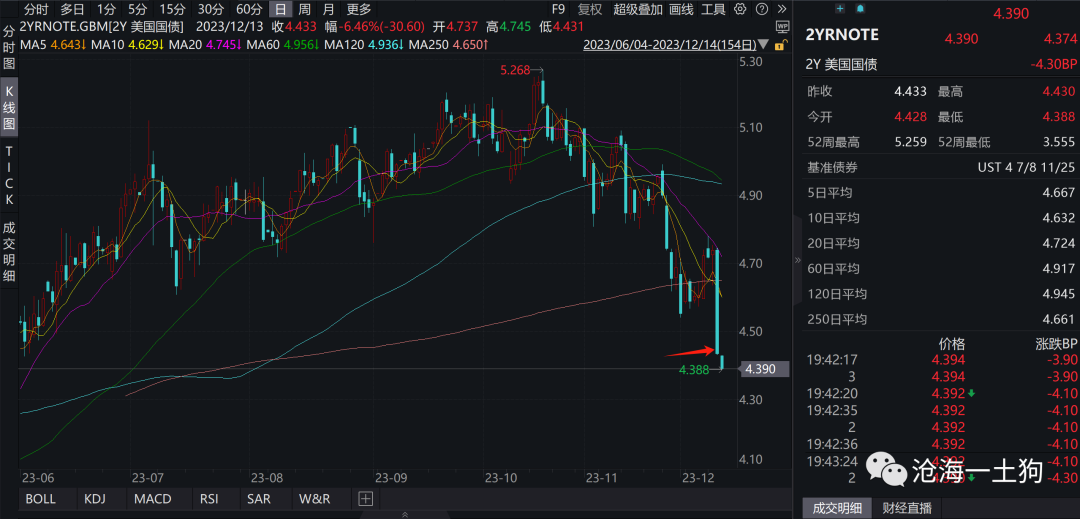Collapse the right panel with the splitter arrow
This screenshot has width=1080, height=519.
point(797,259)
